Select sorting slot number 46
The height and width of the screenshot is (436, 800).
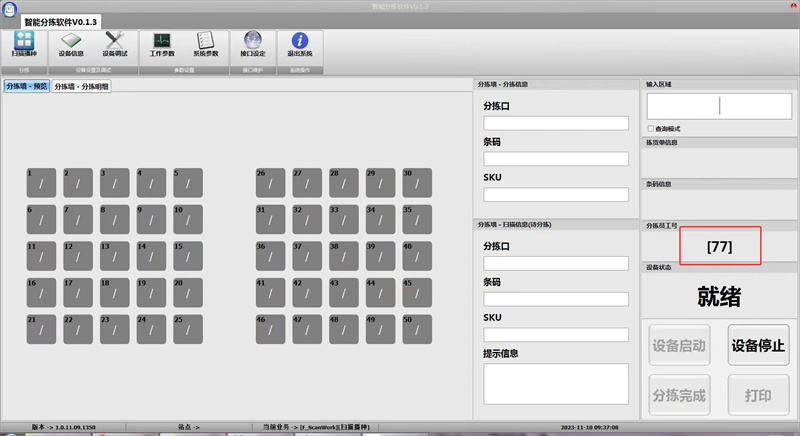[x=270, y=329]
